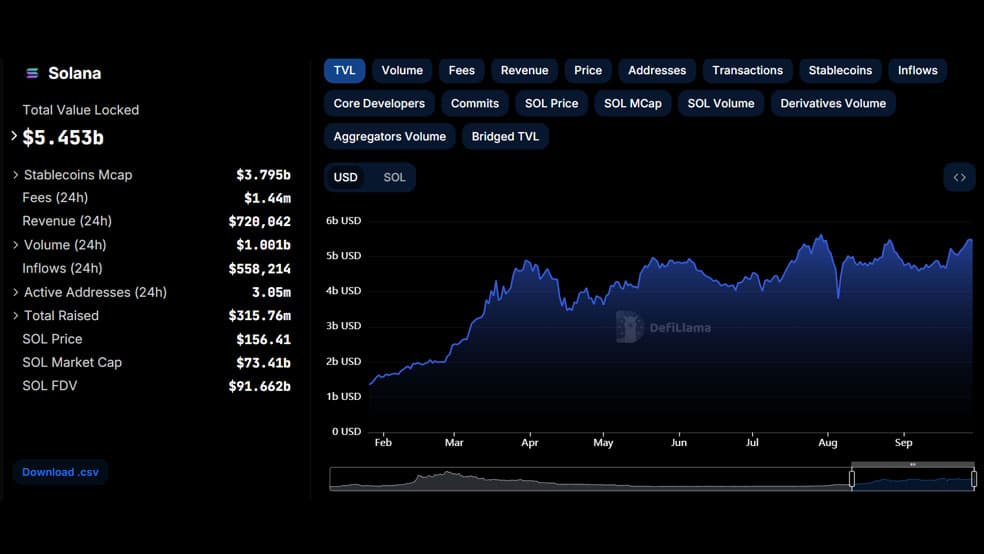
Task: Click the Inflows (24h) value $558,214
Action: (260, 269)
